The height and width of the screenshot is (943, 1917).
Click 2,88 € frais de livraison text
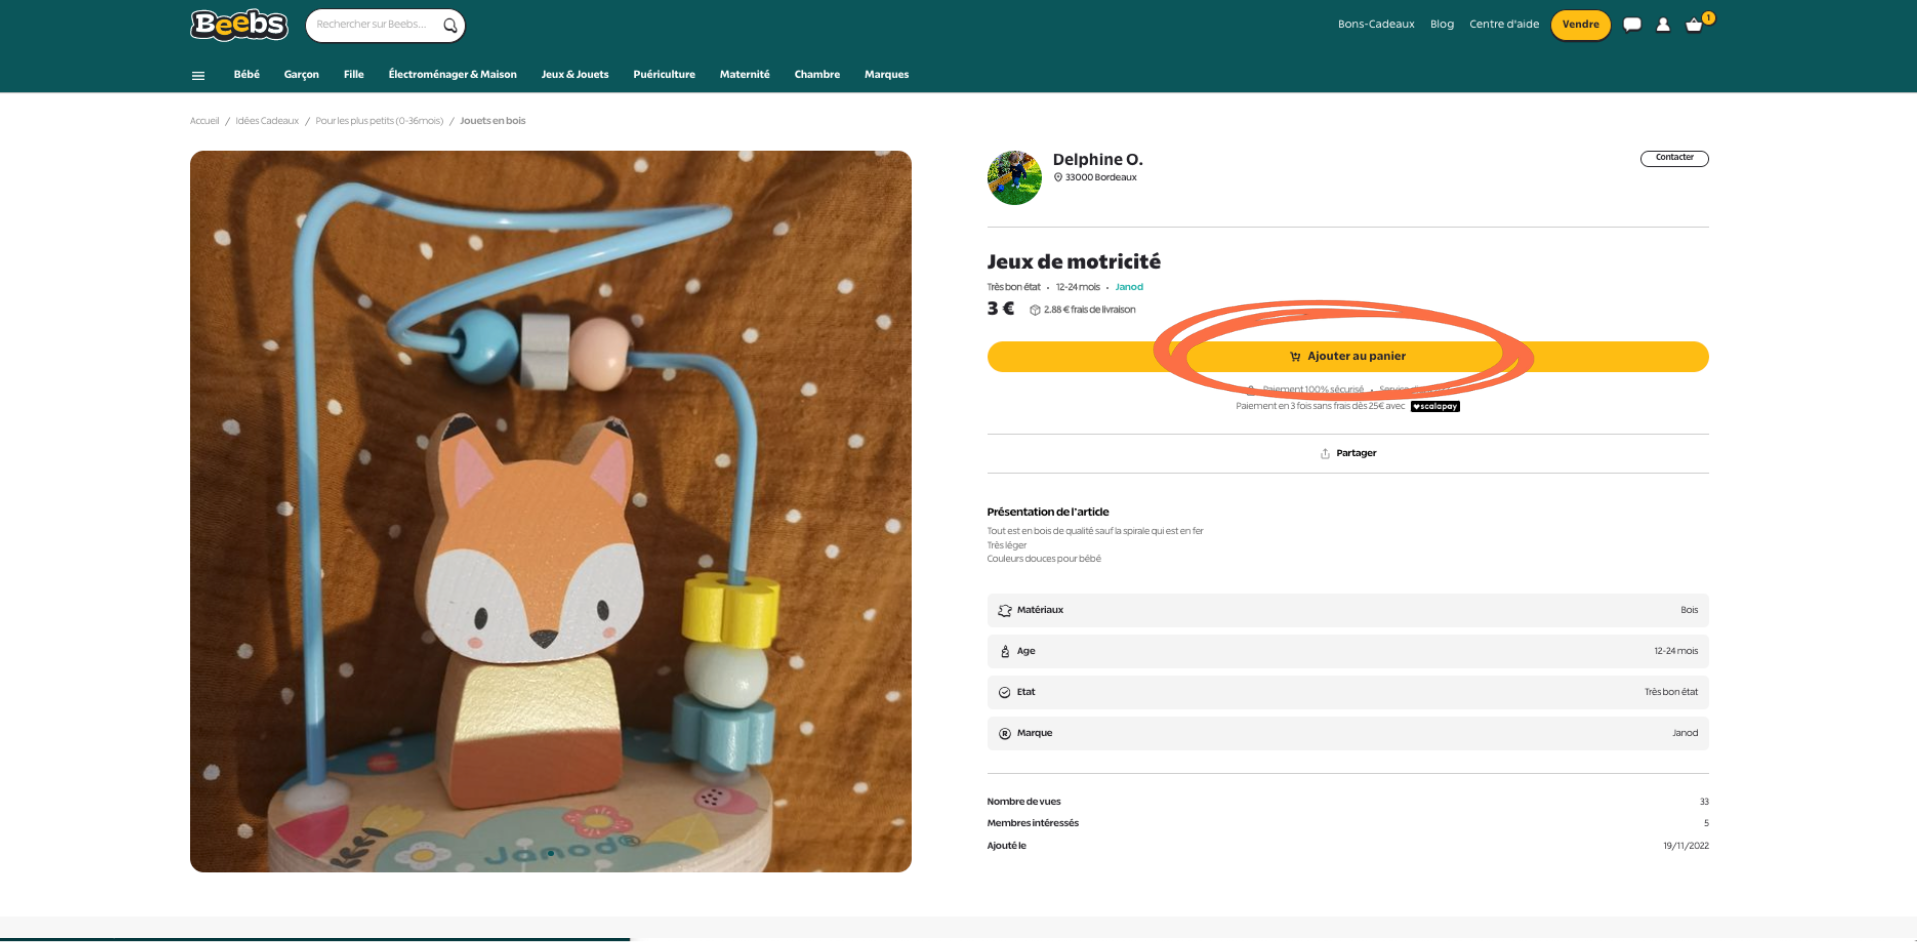point(1089,310)
